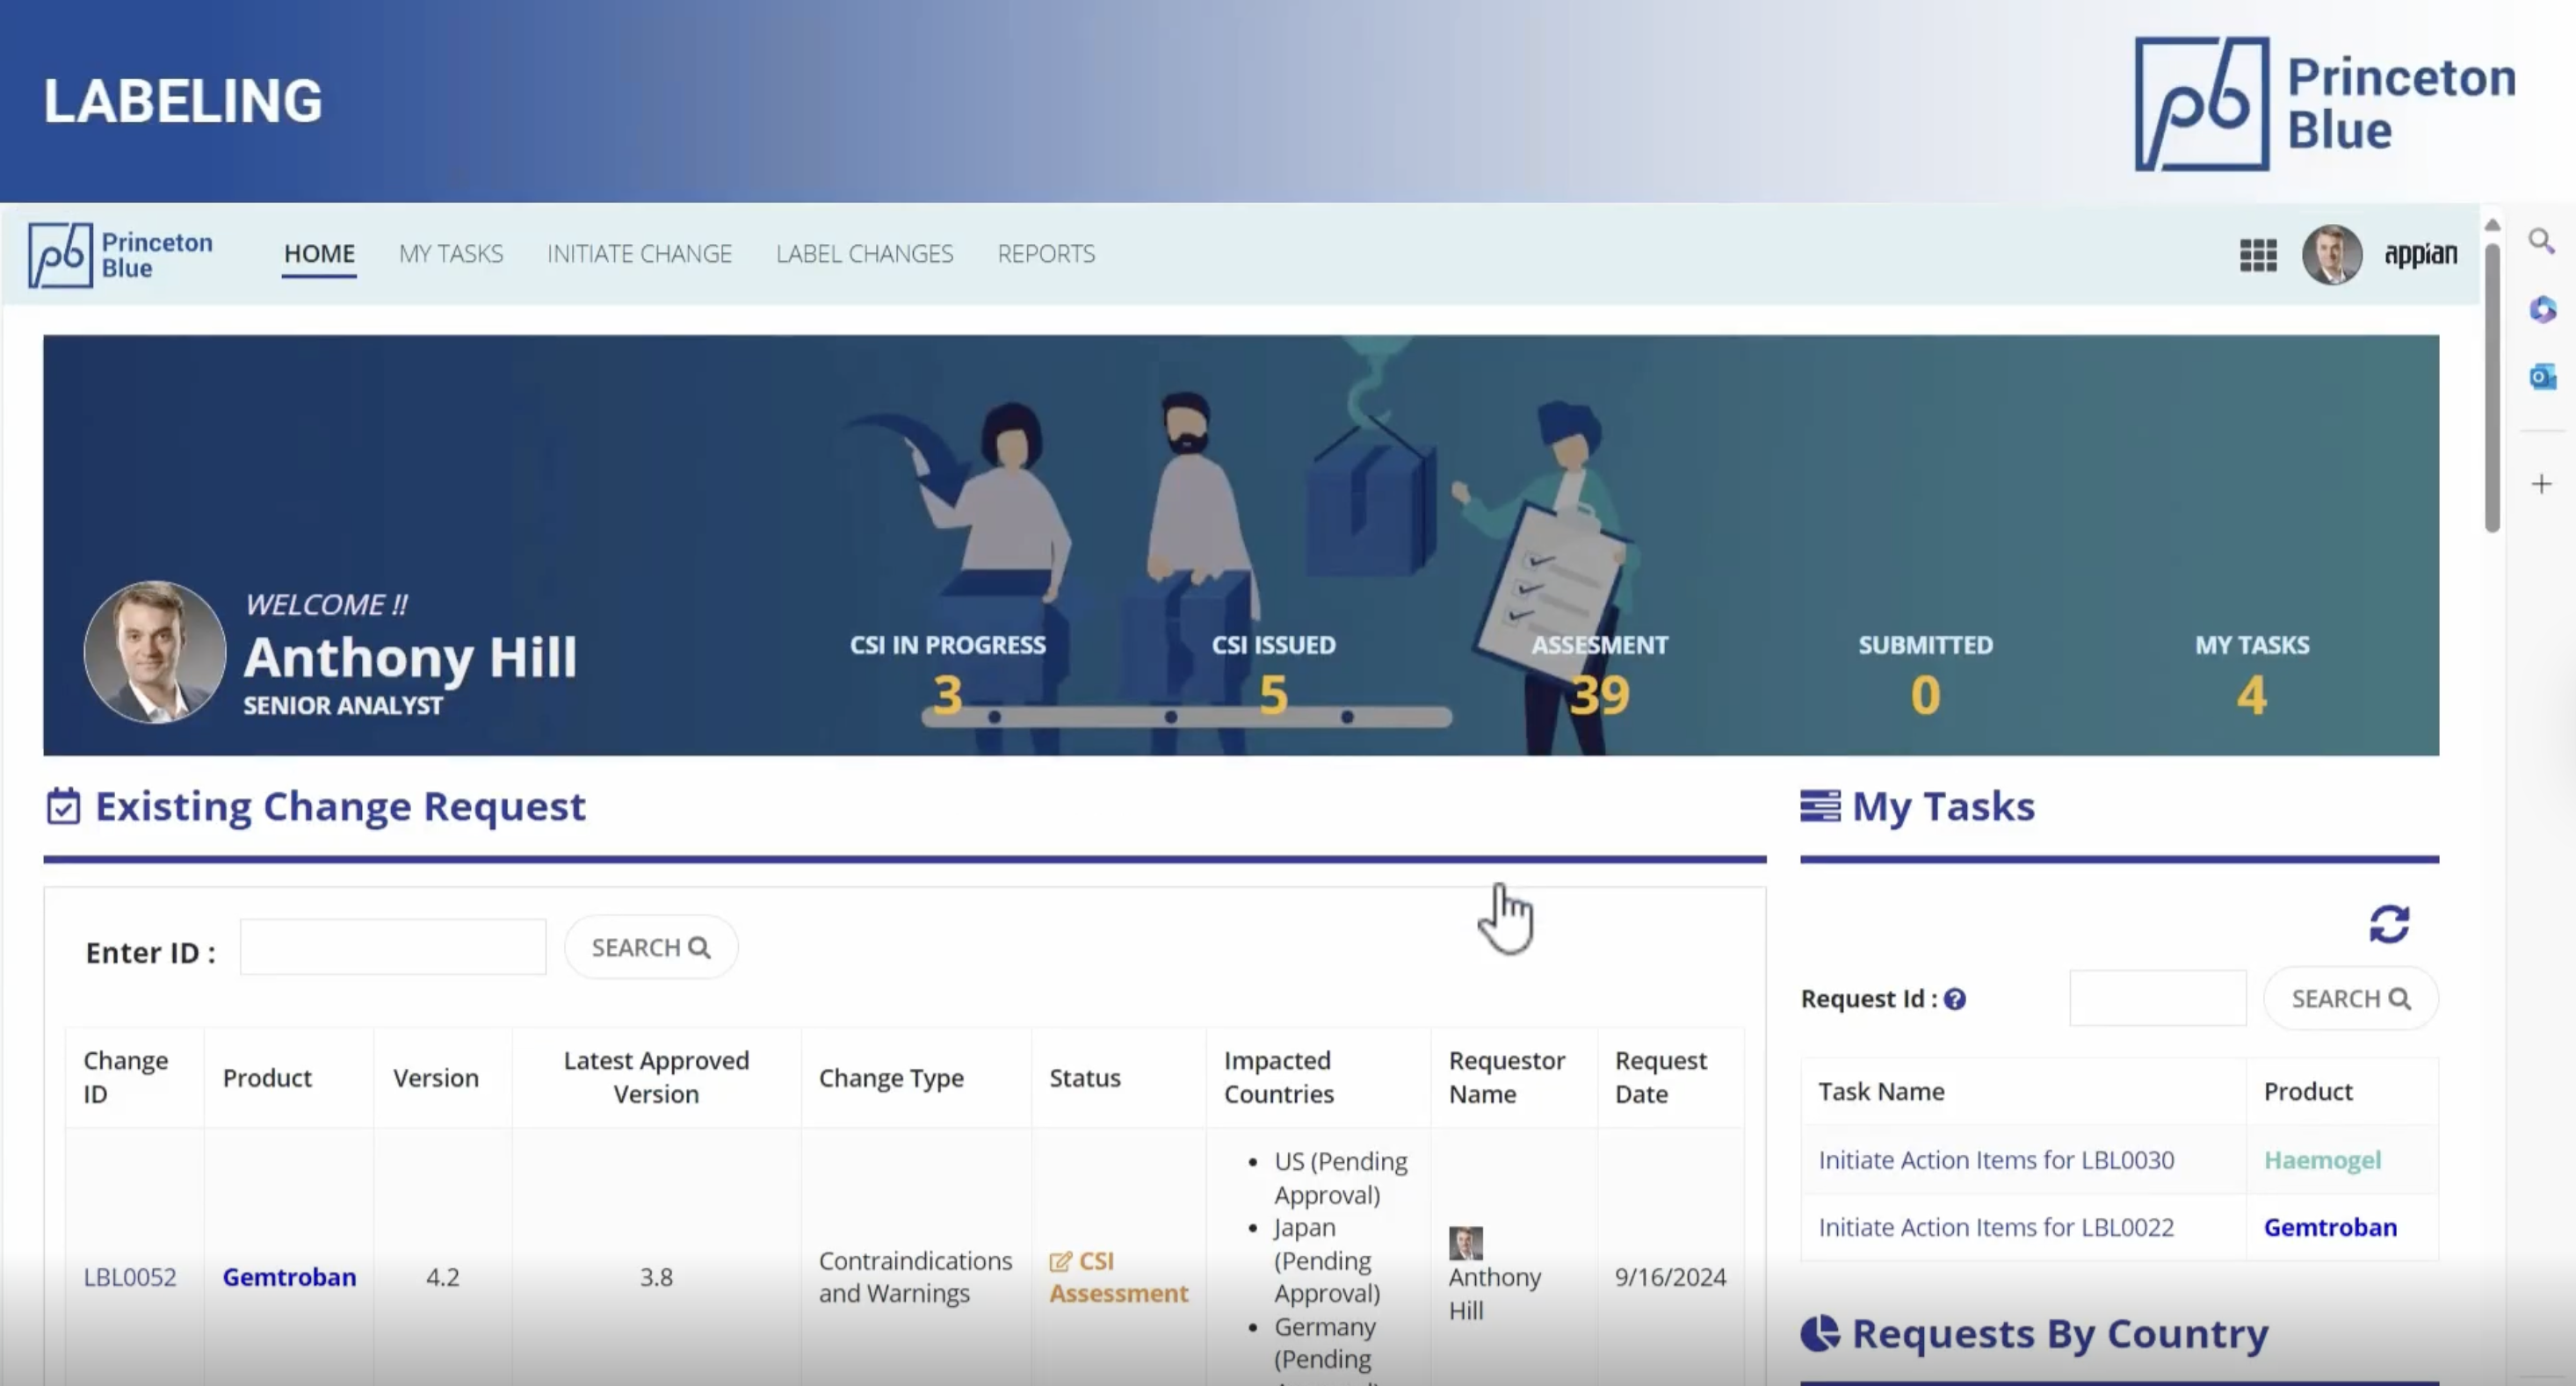
Task: Click the Princeton Blue navbar logo
Action: (120, 255)
